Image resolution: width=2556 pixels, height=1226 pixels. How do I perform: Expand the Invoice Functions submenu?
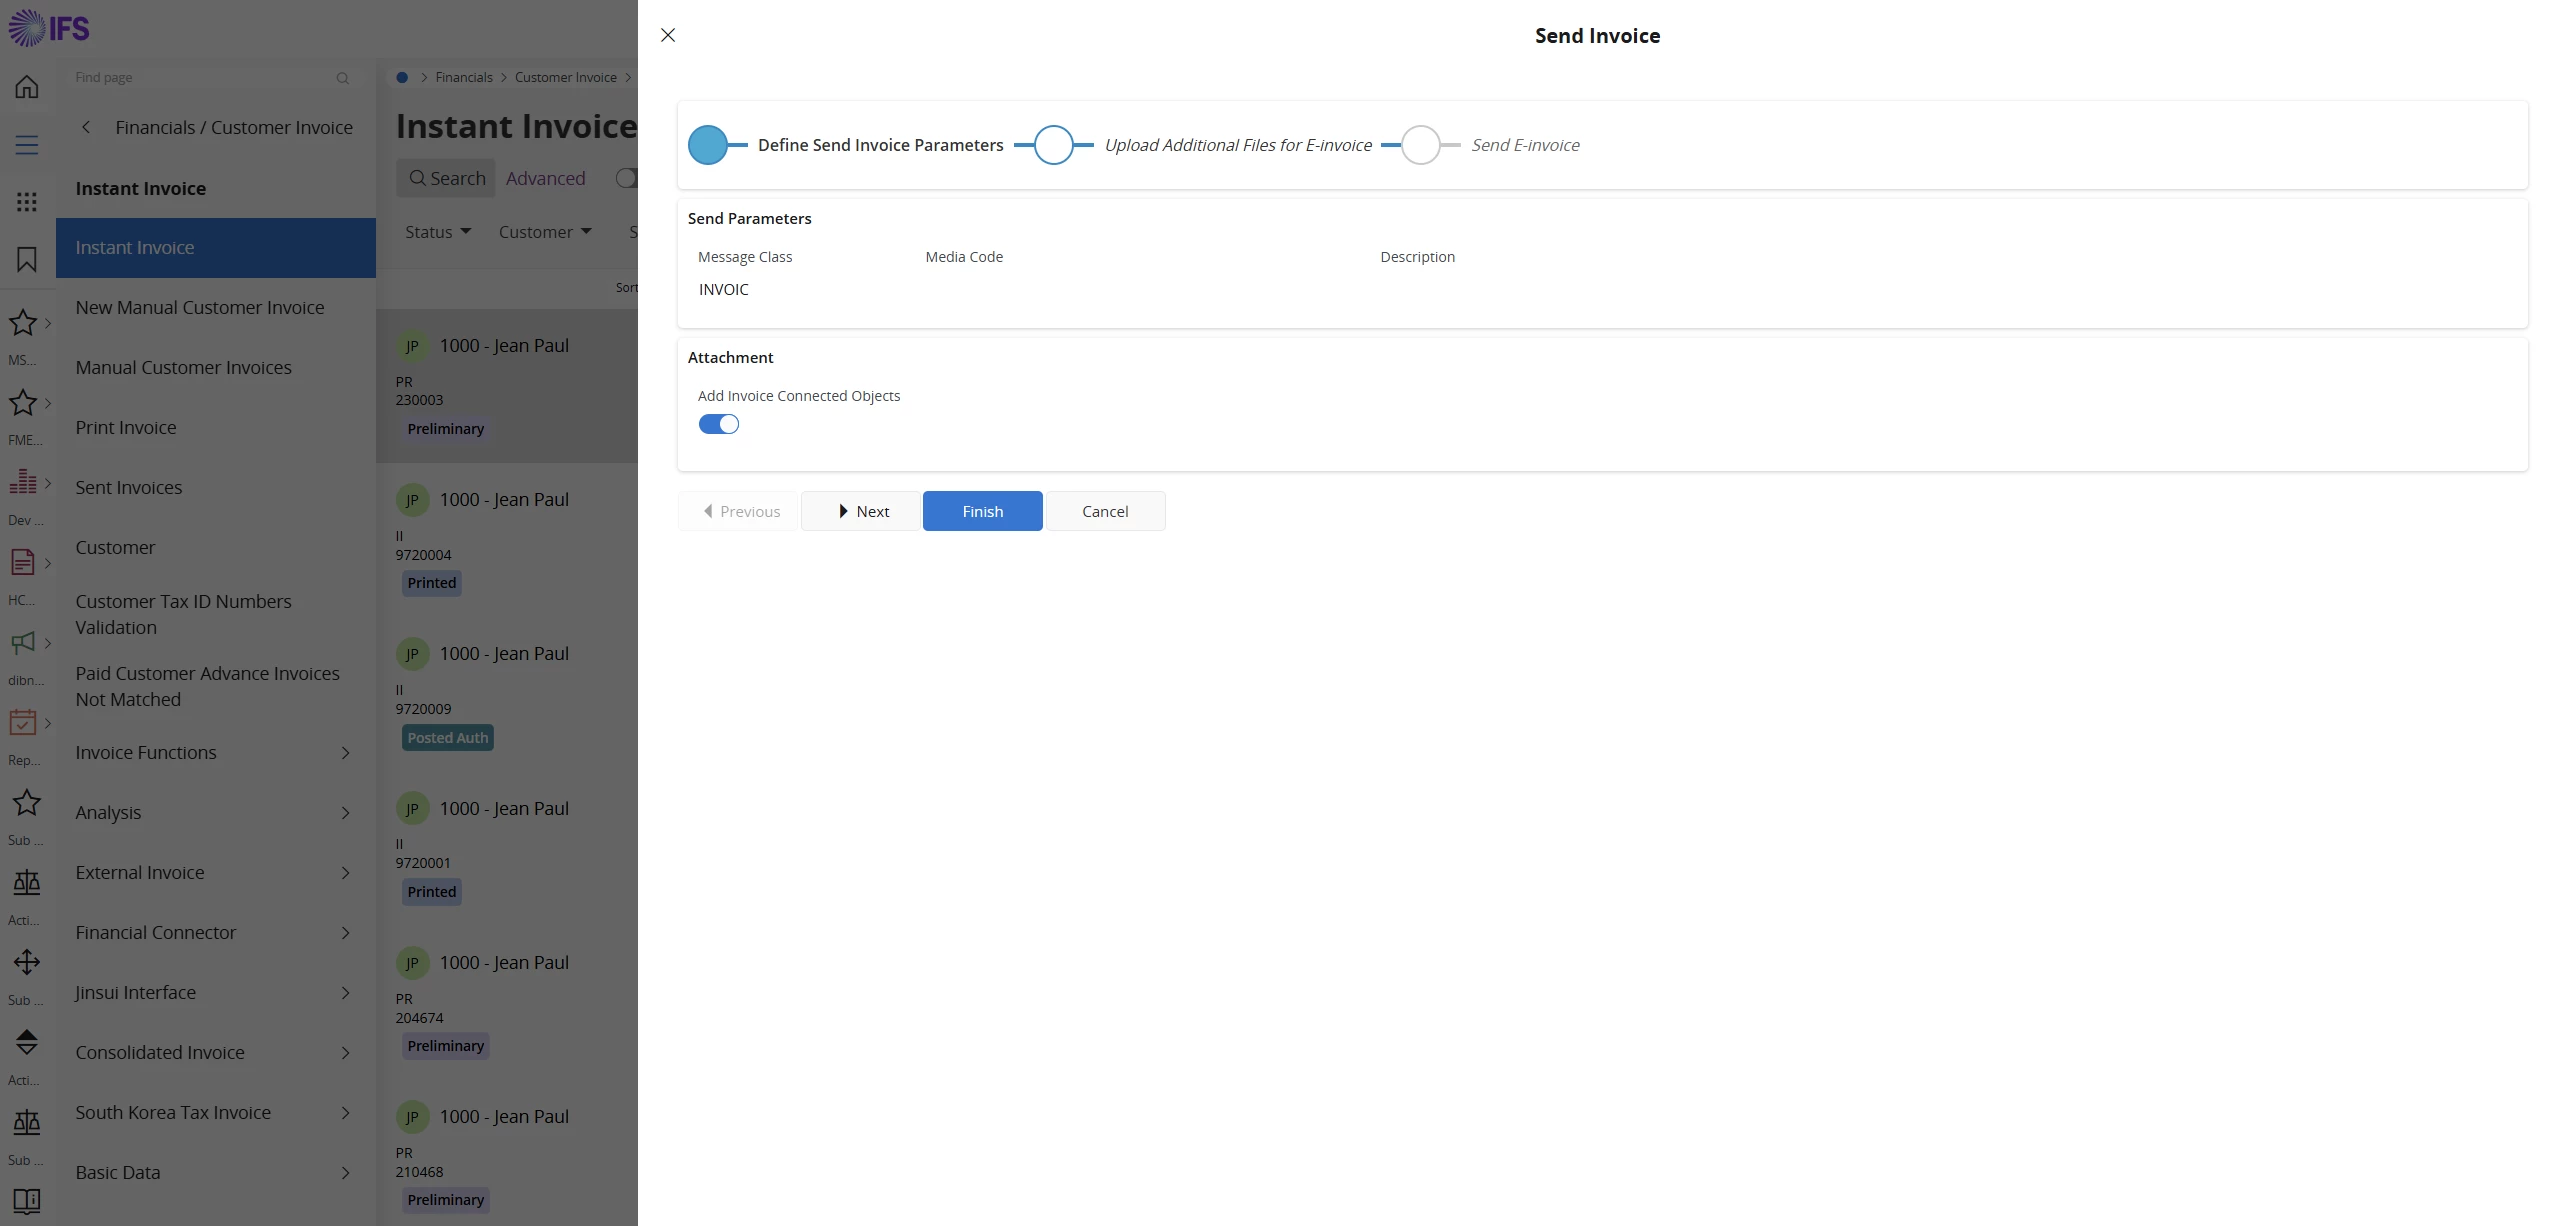345,753
